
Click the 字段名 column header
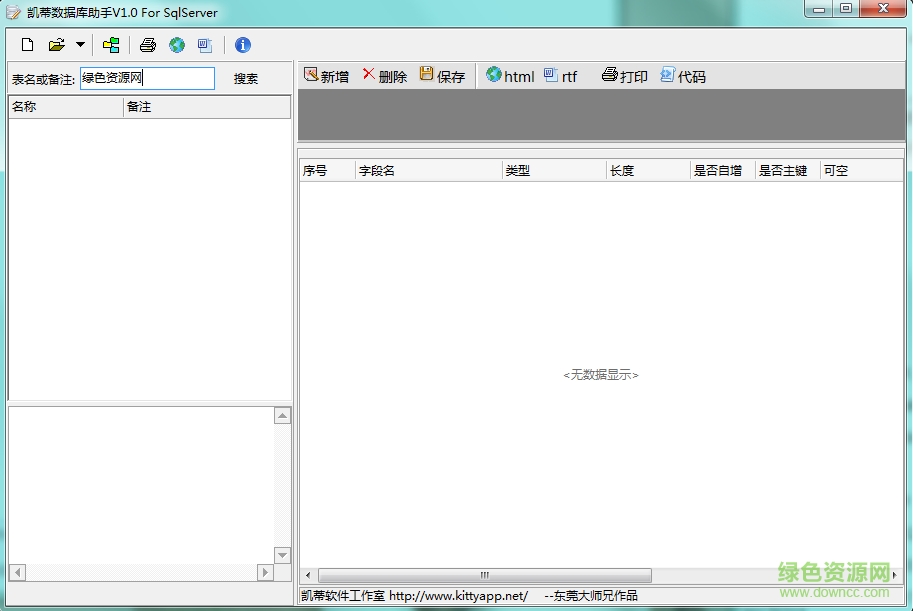pyautogui.click(x=427, y=170)
